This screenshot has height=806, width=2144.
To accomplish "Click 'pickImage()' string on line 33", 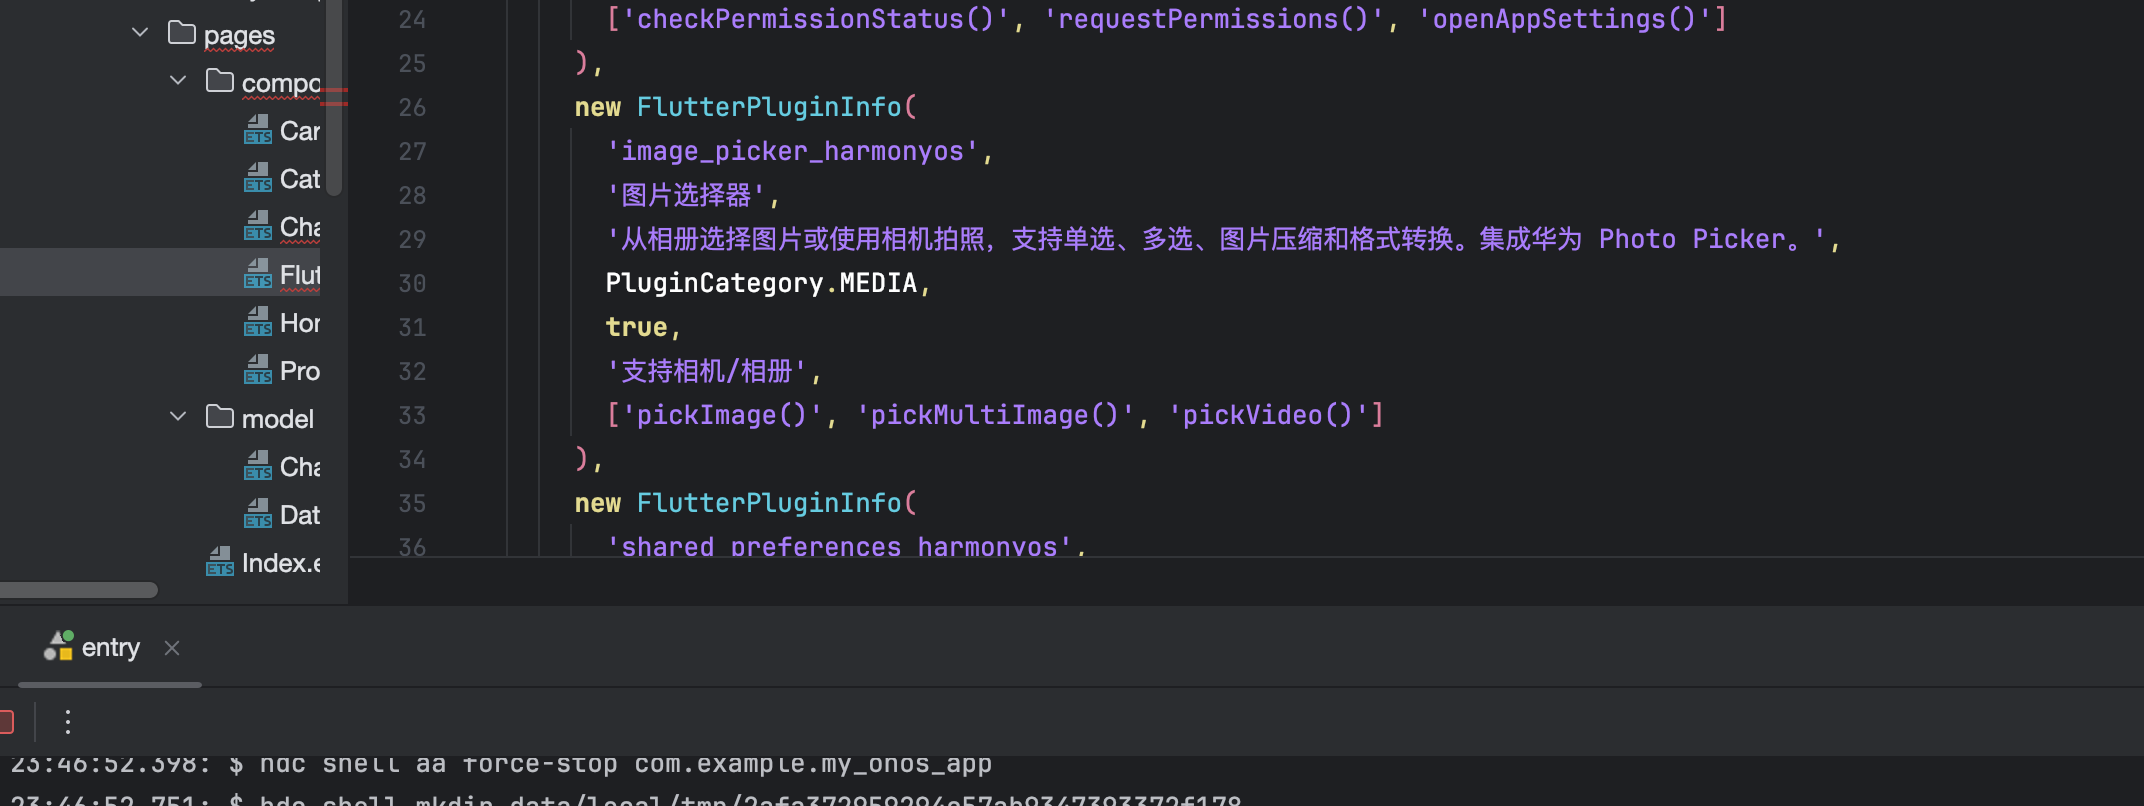I will 722,415.
